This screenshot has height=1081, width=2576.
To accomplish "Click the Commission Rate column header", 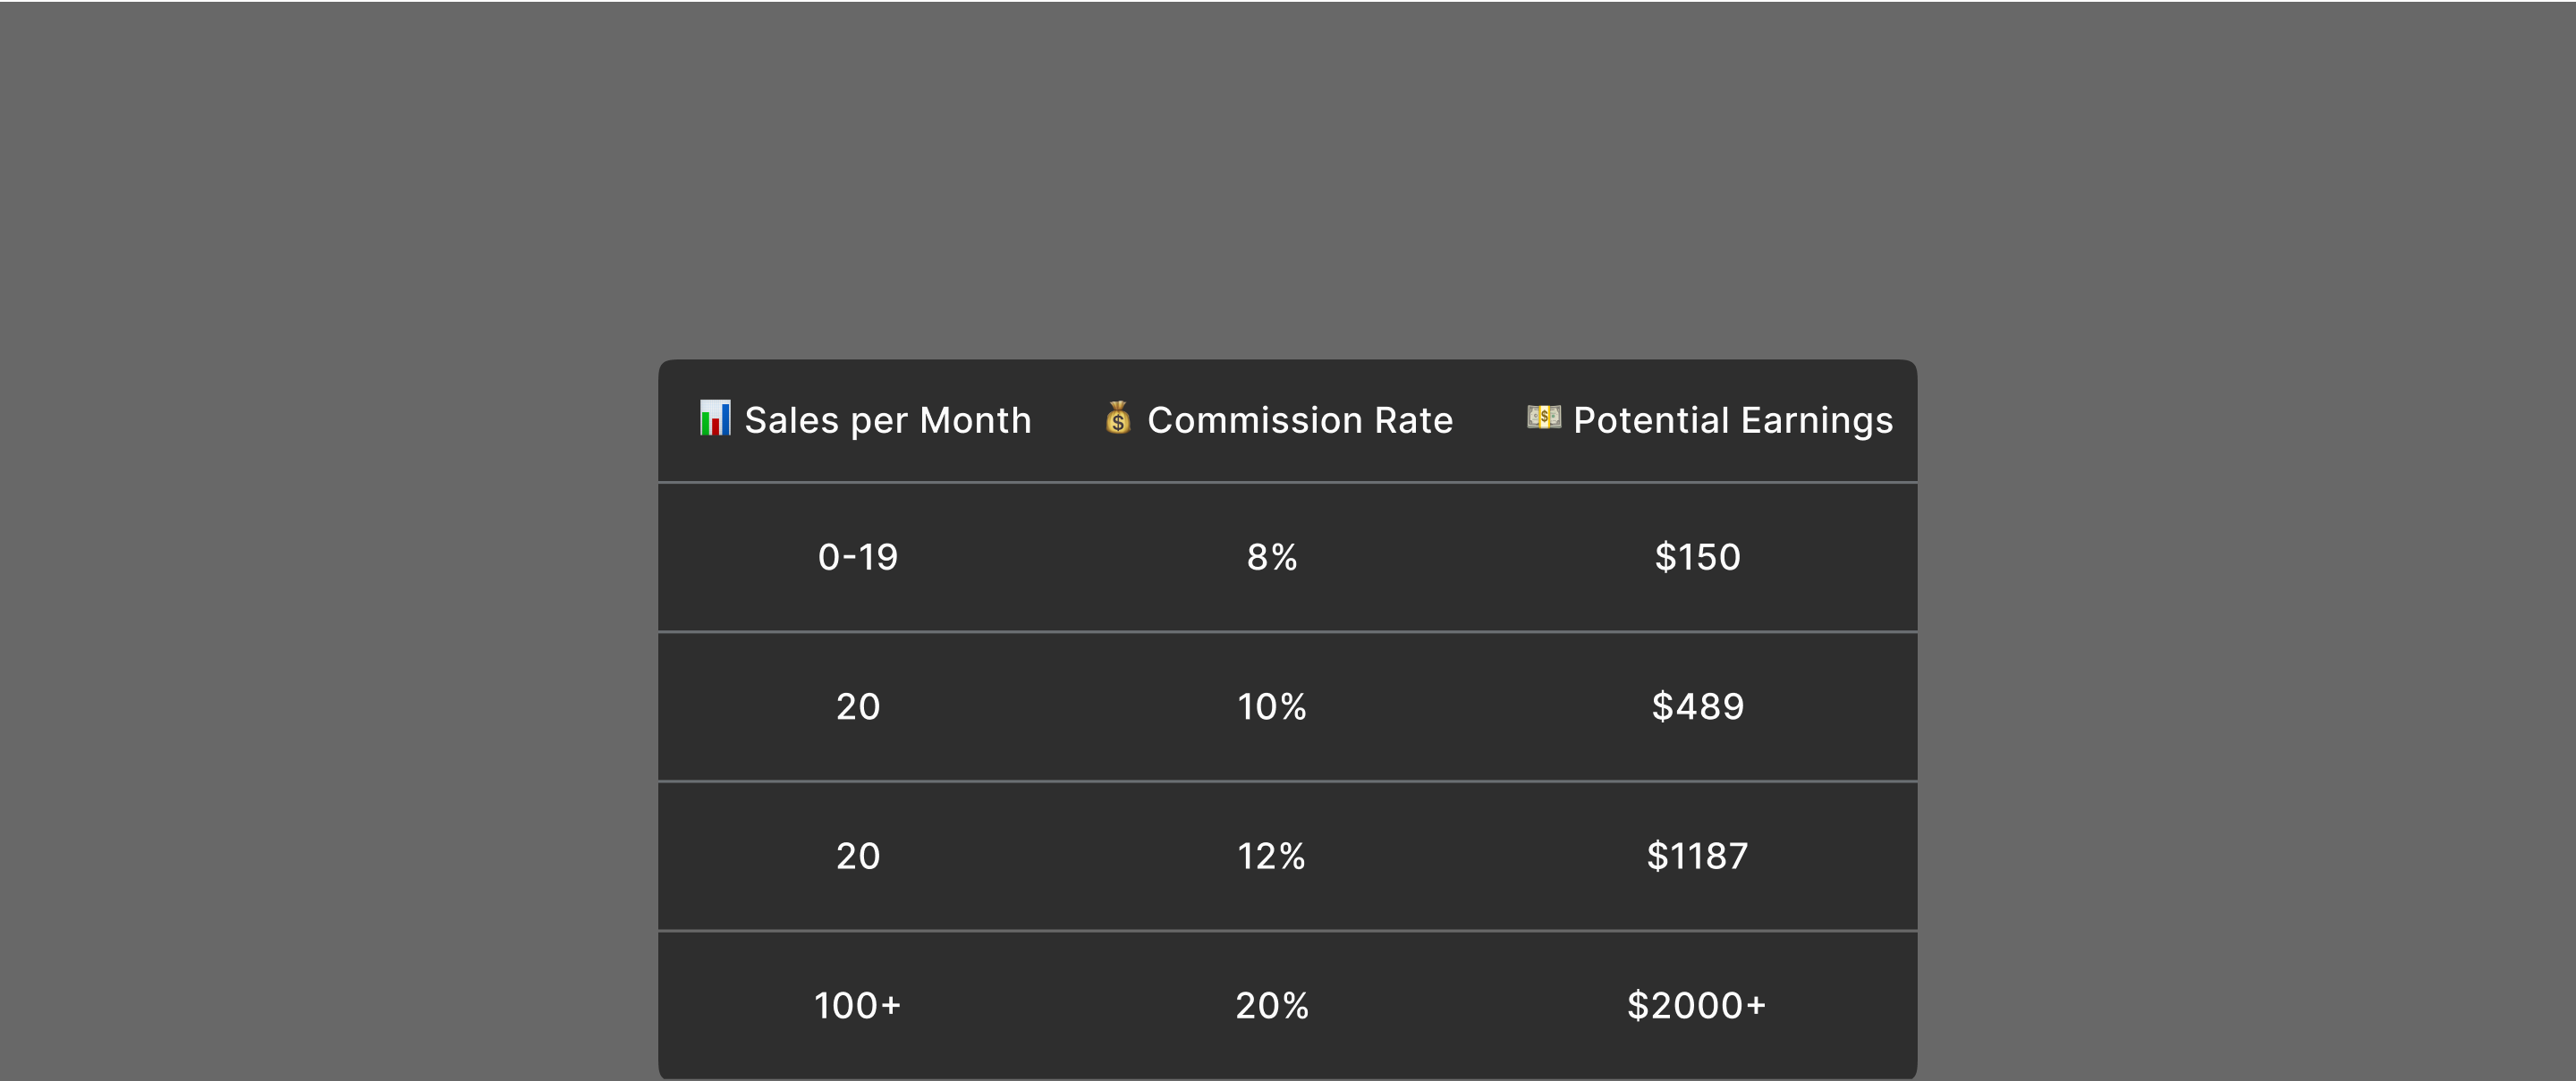I will click(x=1299, y=421).
